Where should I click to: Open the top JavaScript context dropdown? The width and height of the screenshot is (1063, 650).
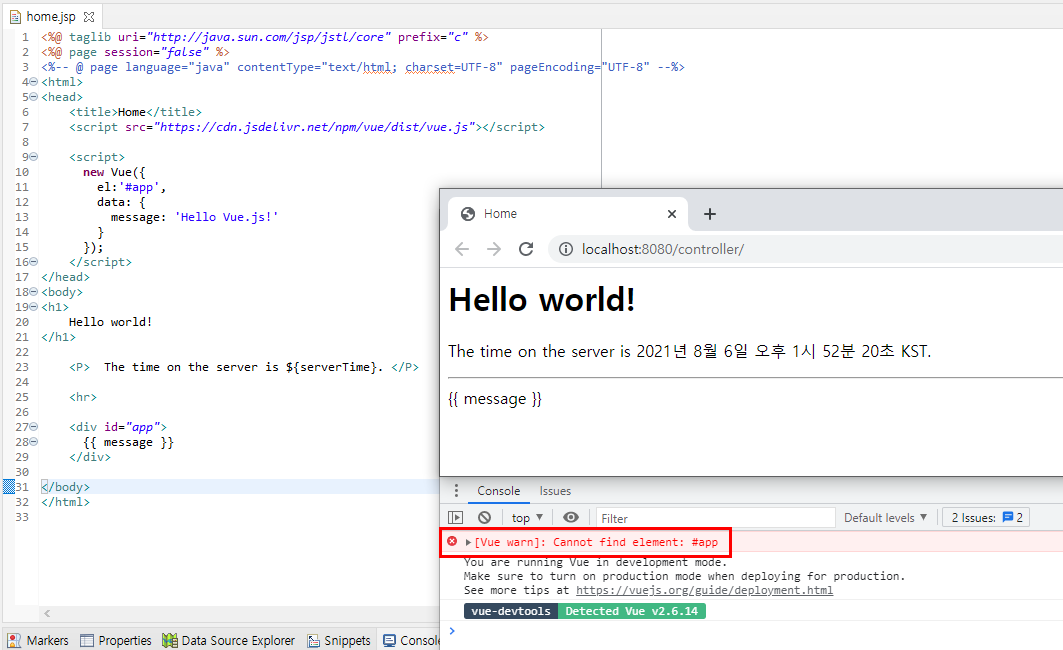[527, 518]
